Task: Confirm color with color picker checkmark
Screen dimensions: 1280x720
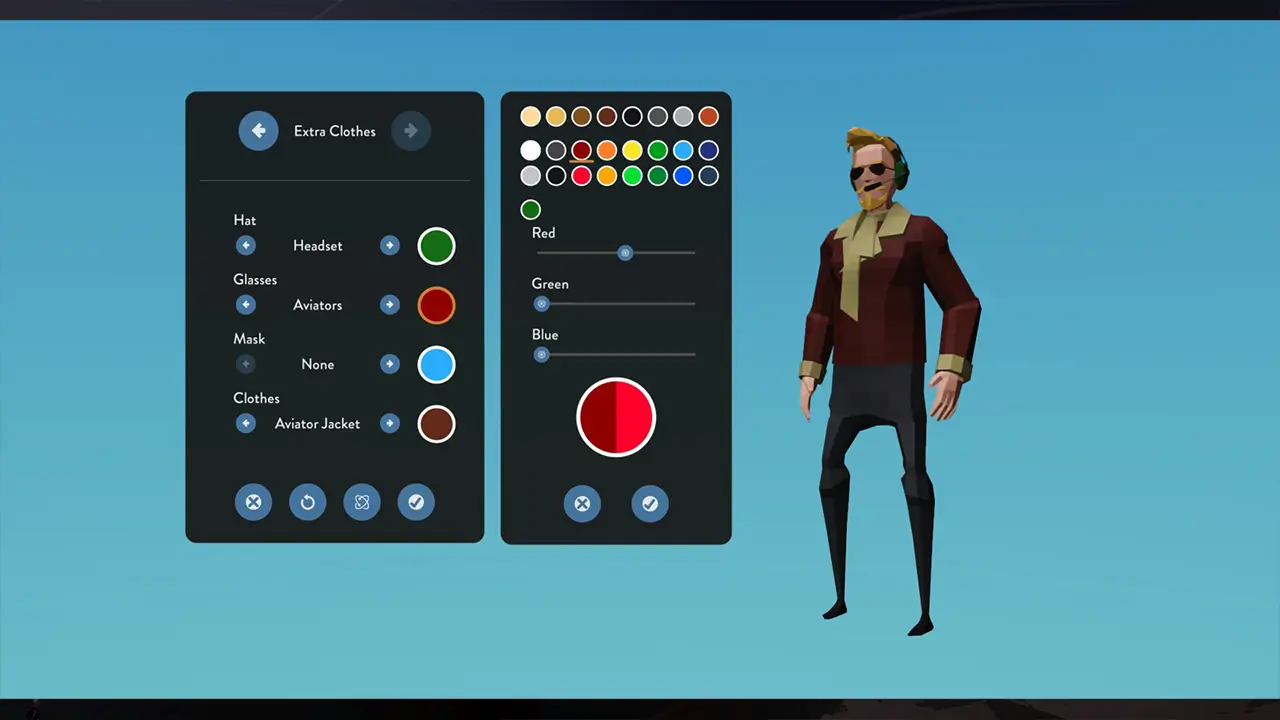Action: click(x=650, y=504)
